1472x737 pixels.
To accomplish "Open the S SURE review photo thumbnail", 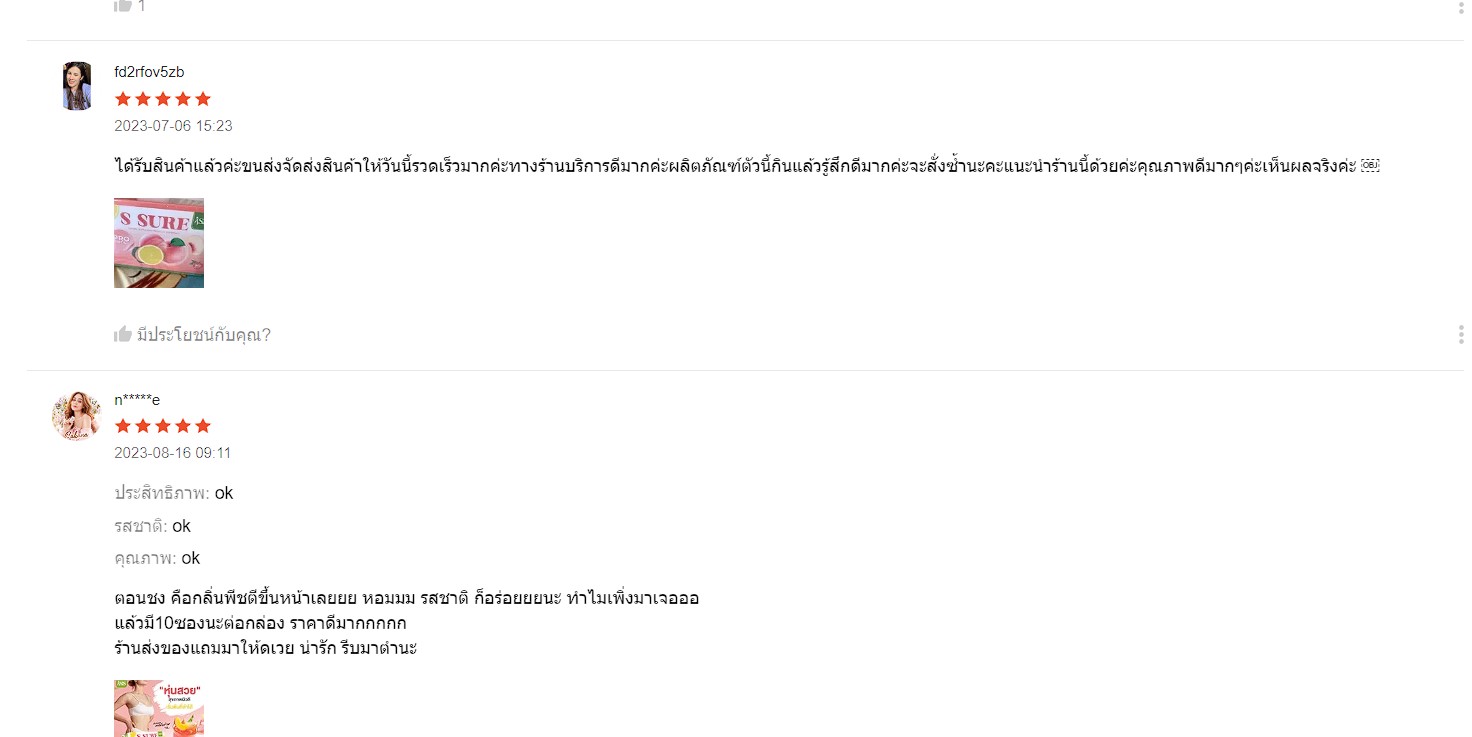I will (159, 243).
